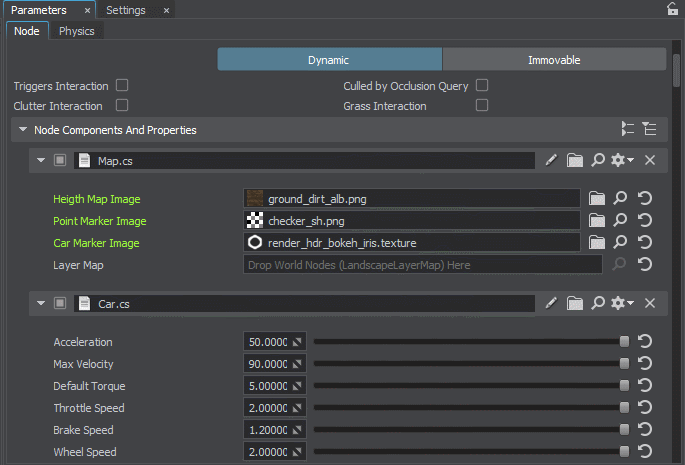Set the node to Immovable
This screenshot has height=465, width=685.
(x=554, y=60)
